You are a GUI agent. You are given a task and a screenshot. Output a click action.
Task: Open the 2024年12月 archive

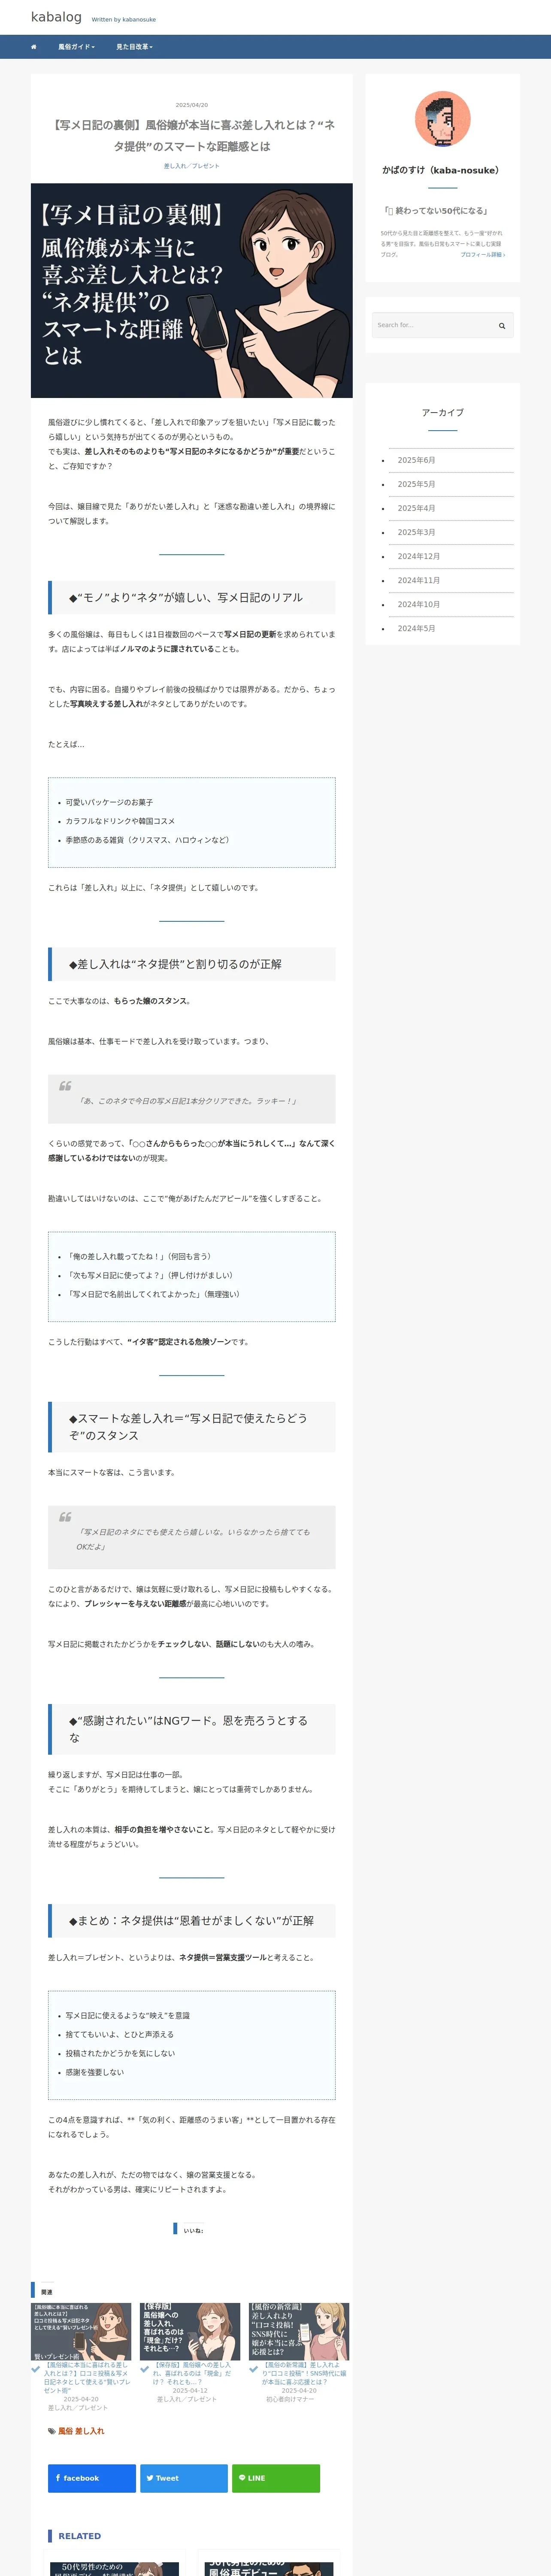pyautogui.click(x=418, y=556)
